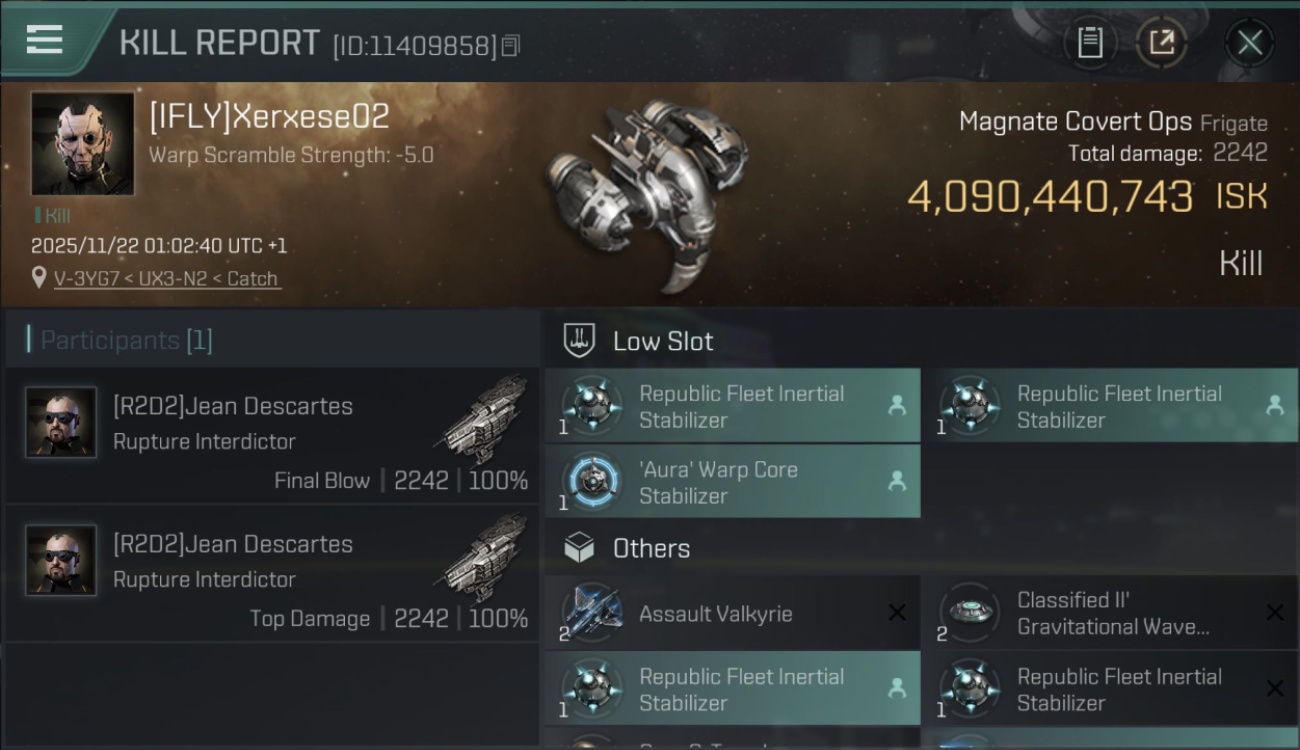Share the kill report externally
1300x750 pixels.
[1162, 43]
